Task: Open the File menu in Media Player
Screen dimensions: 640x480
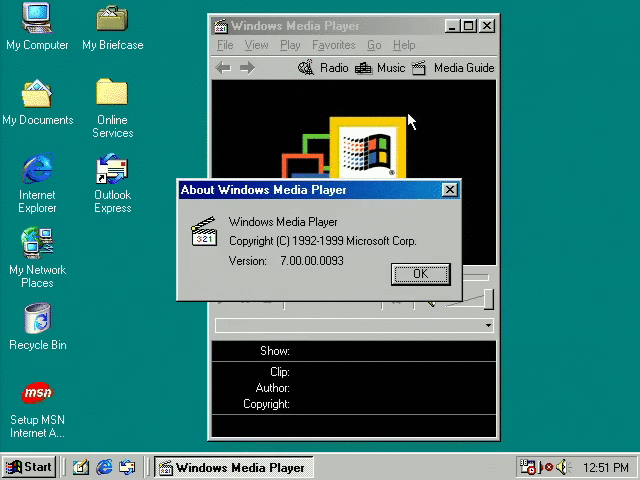Action: point(225,45)
